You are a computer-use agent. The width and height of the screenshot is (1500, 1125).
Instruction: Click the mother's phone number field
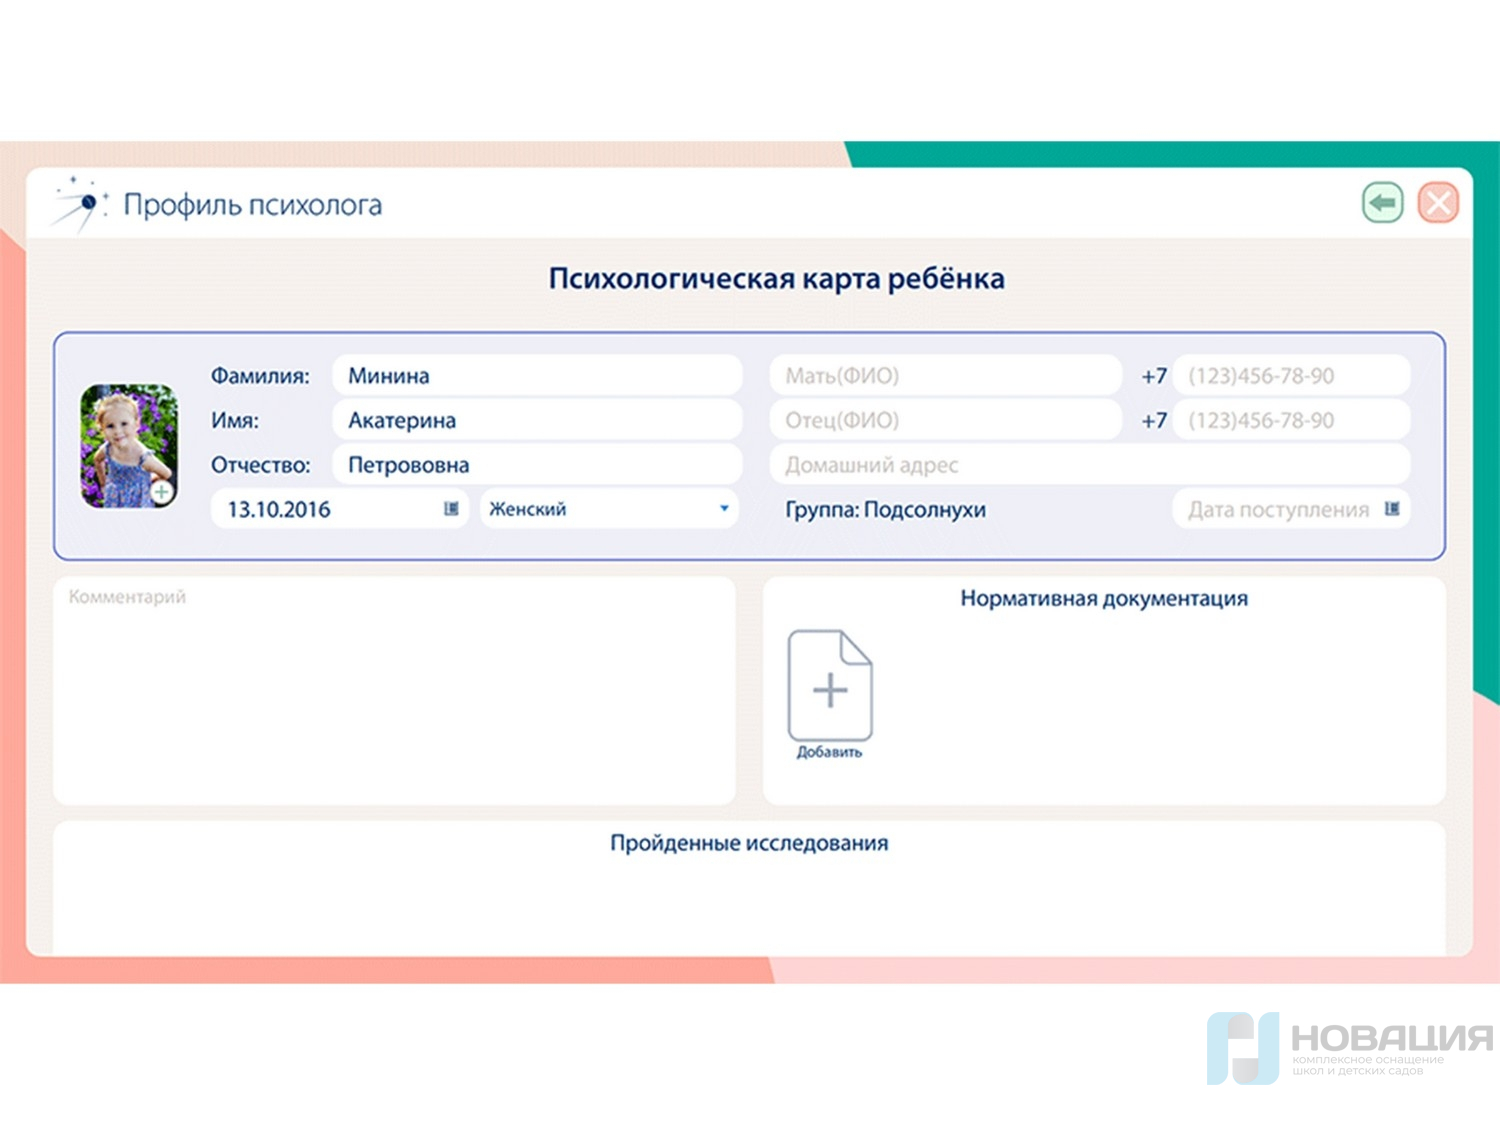tap(1290, 376)
